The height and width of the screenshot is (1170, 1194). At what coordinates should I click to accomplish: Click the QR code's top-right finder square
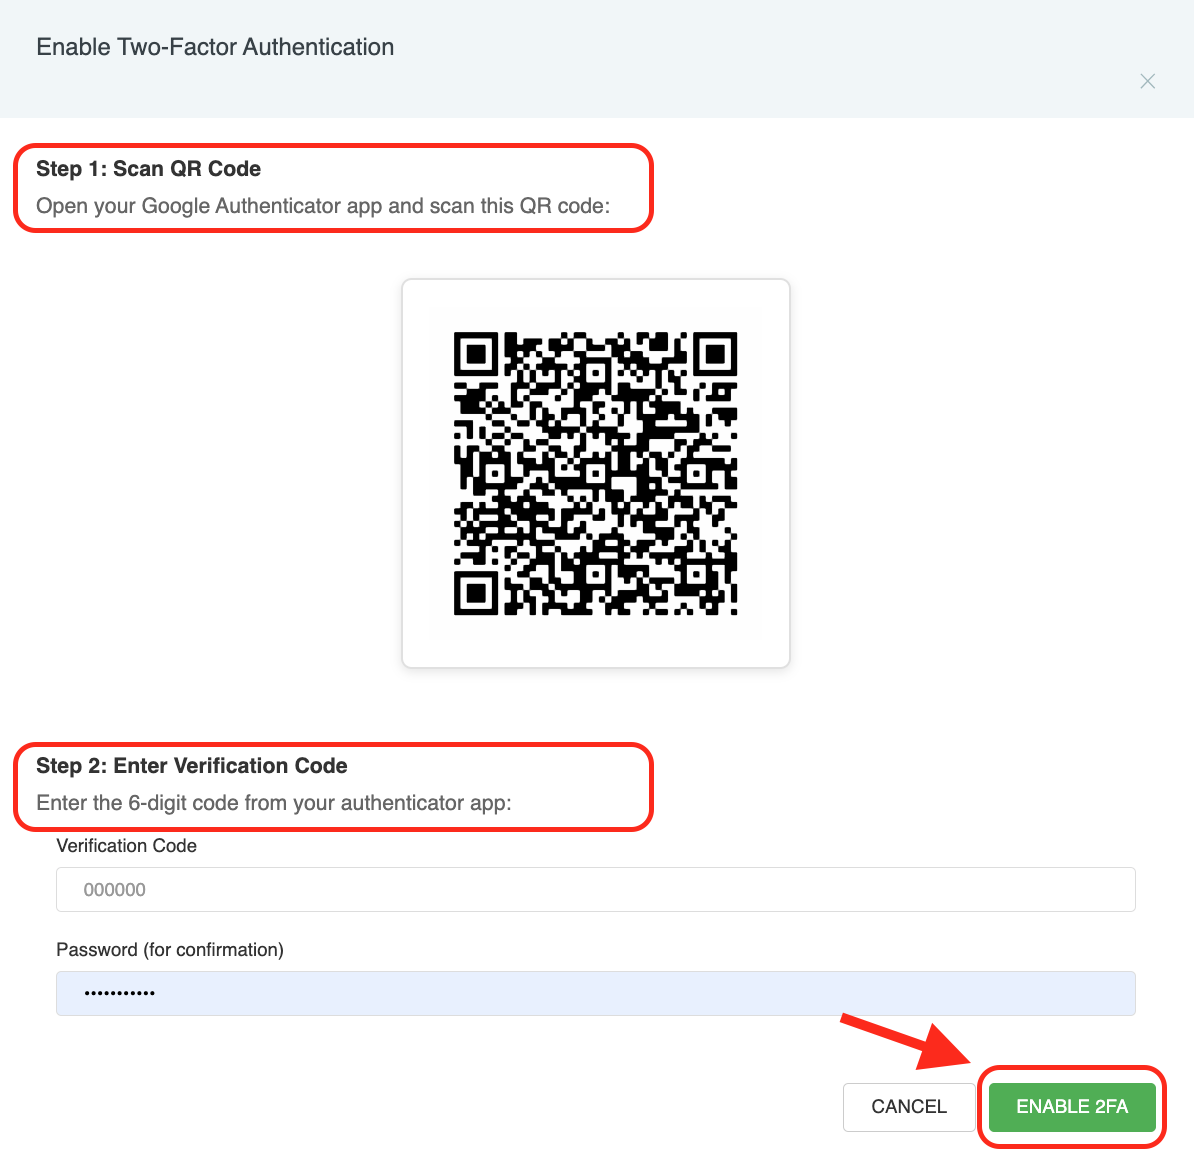click(715, 354)
